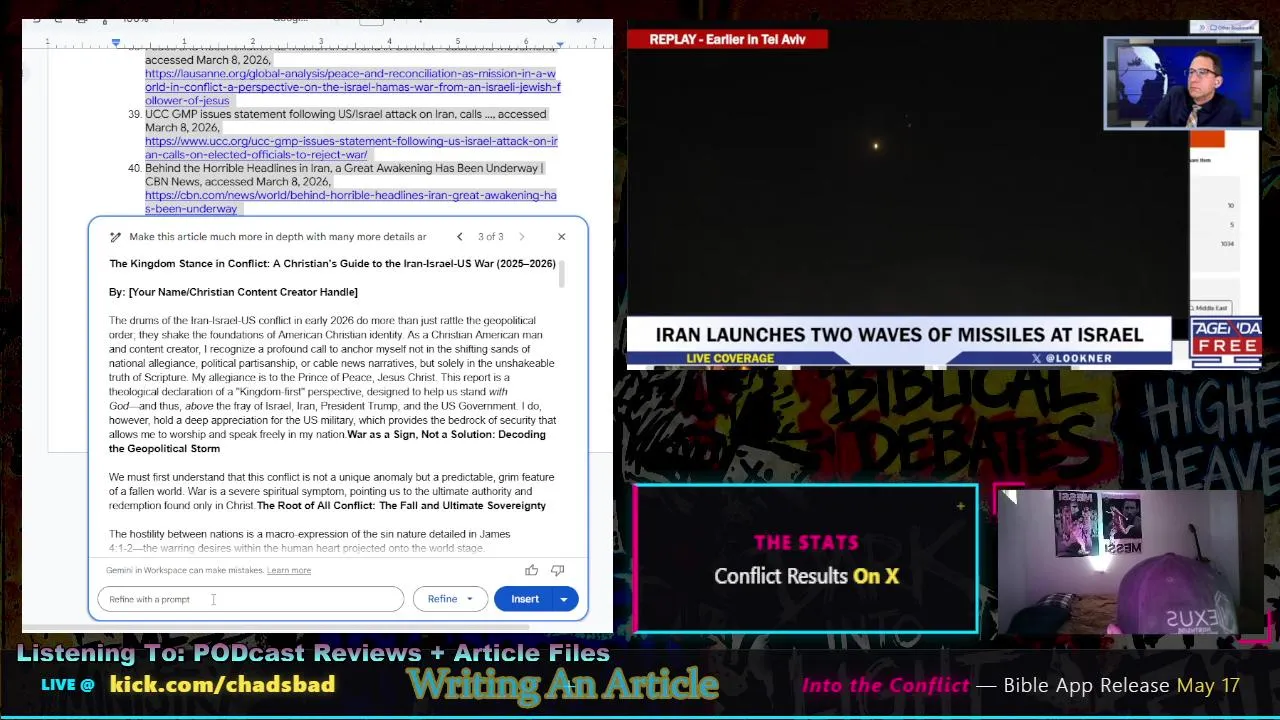Click the left indent marker on ruler

point(116,43)
